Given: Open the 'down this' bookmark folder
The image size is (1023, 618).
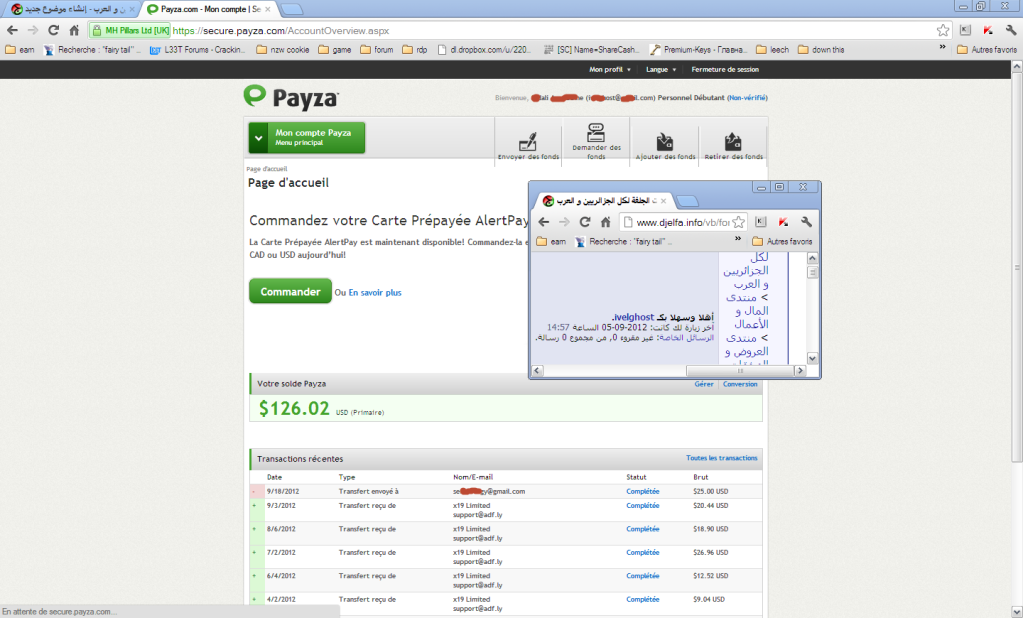Looking at the screenshot, I should tap(821, 50).
